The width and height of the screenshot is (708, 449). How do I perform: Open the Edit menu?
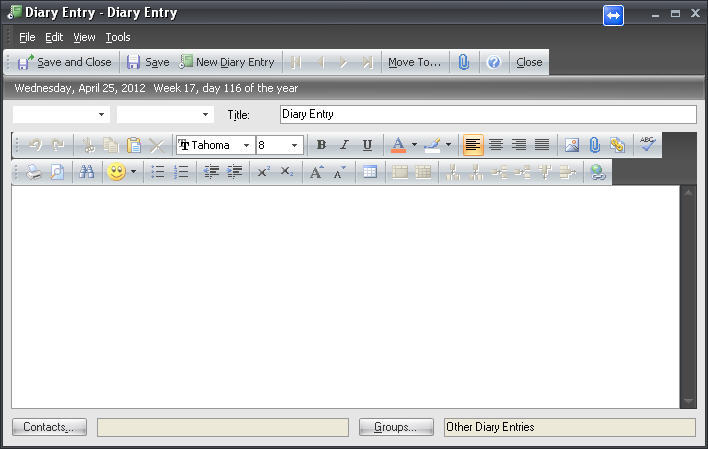(54, 37)
